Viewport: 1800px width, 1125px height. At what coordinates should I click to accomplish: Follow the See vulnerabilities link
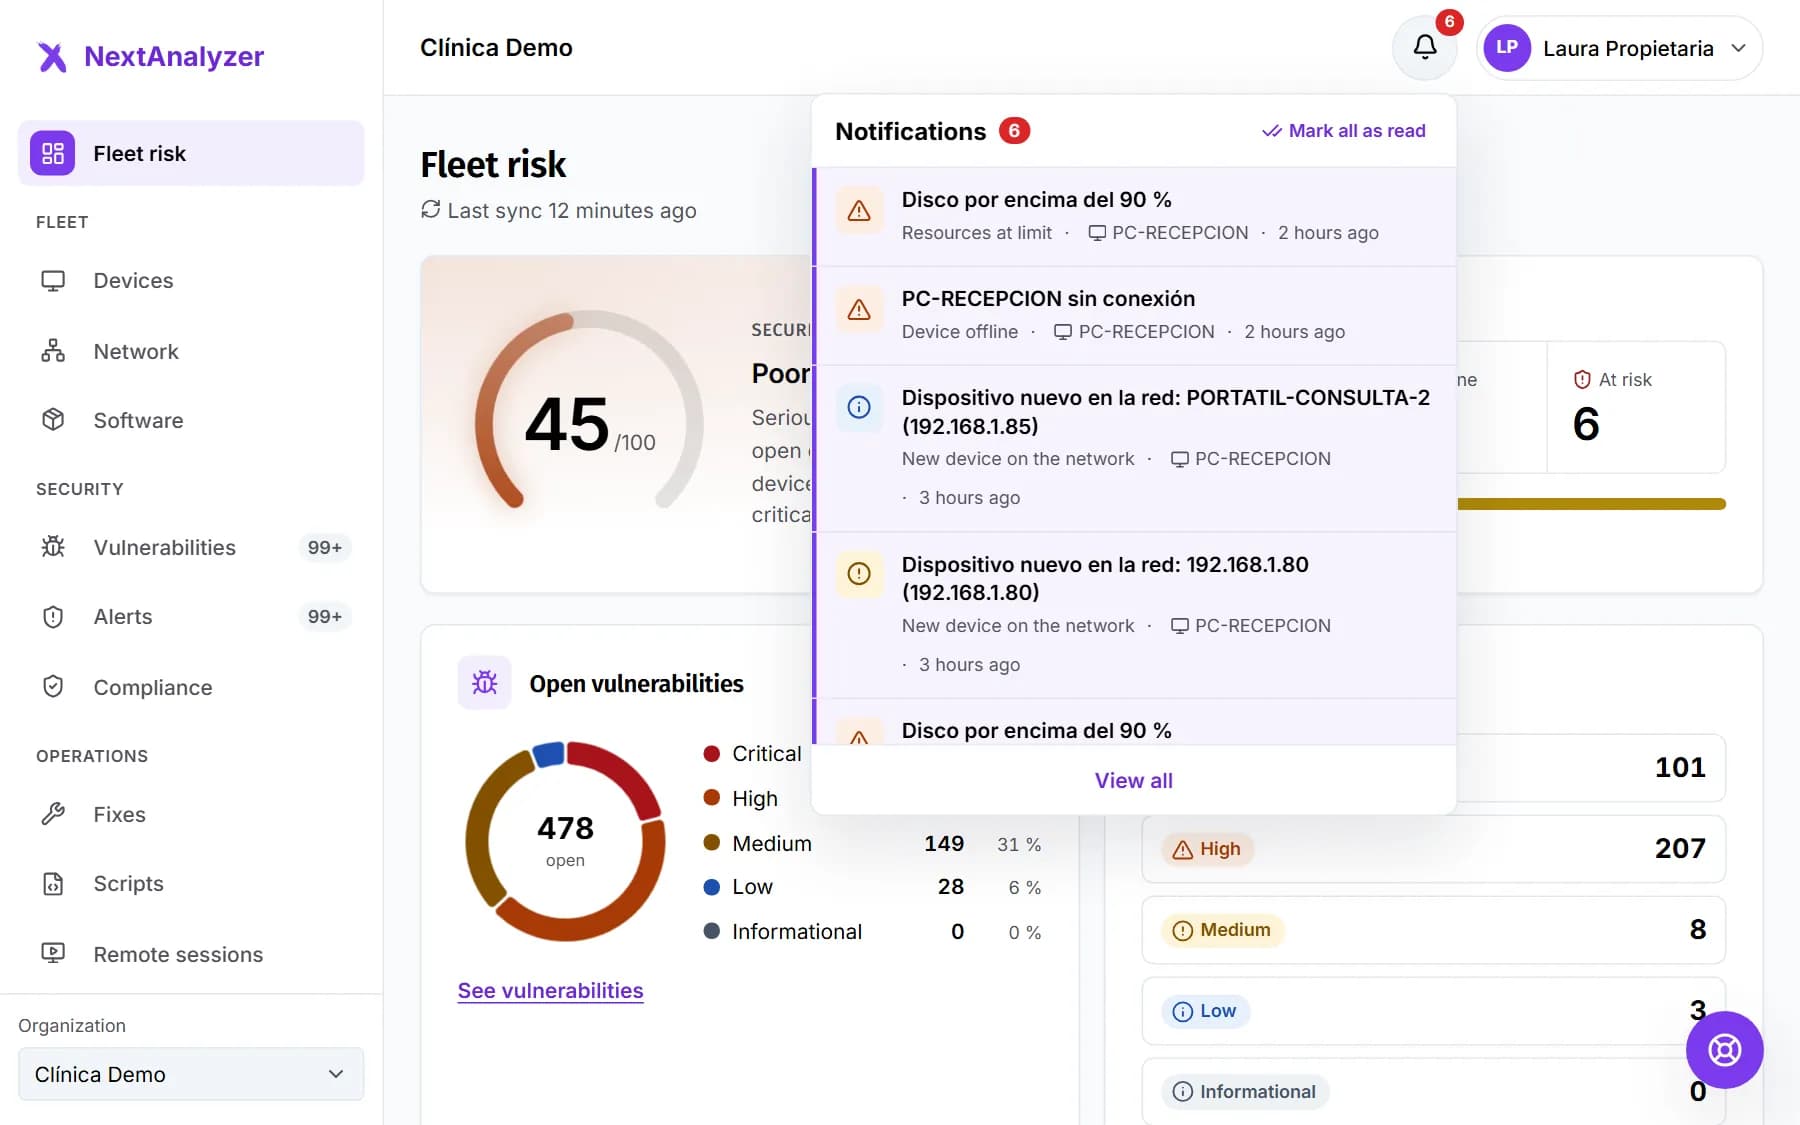pyautogui.click(x=550, y=990)
